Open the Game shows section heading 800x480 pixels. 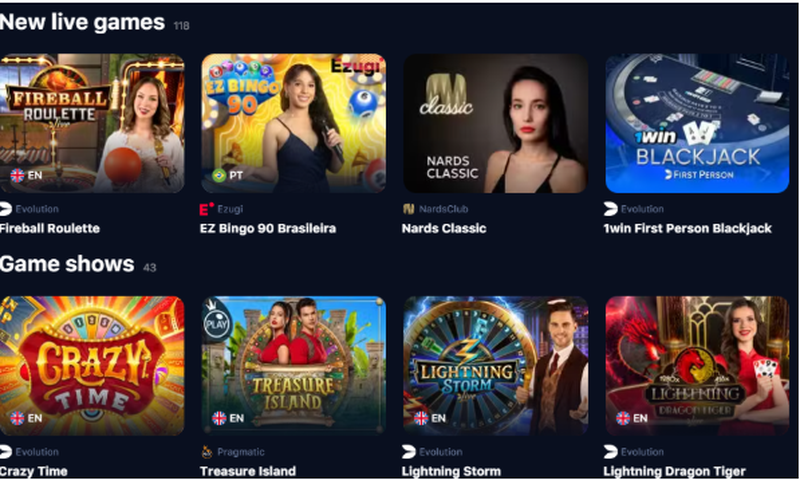click(67, 264)
